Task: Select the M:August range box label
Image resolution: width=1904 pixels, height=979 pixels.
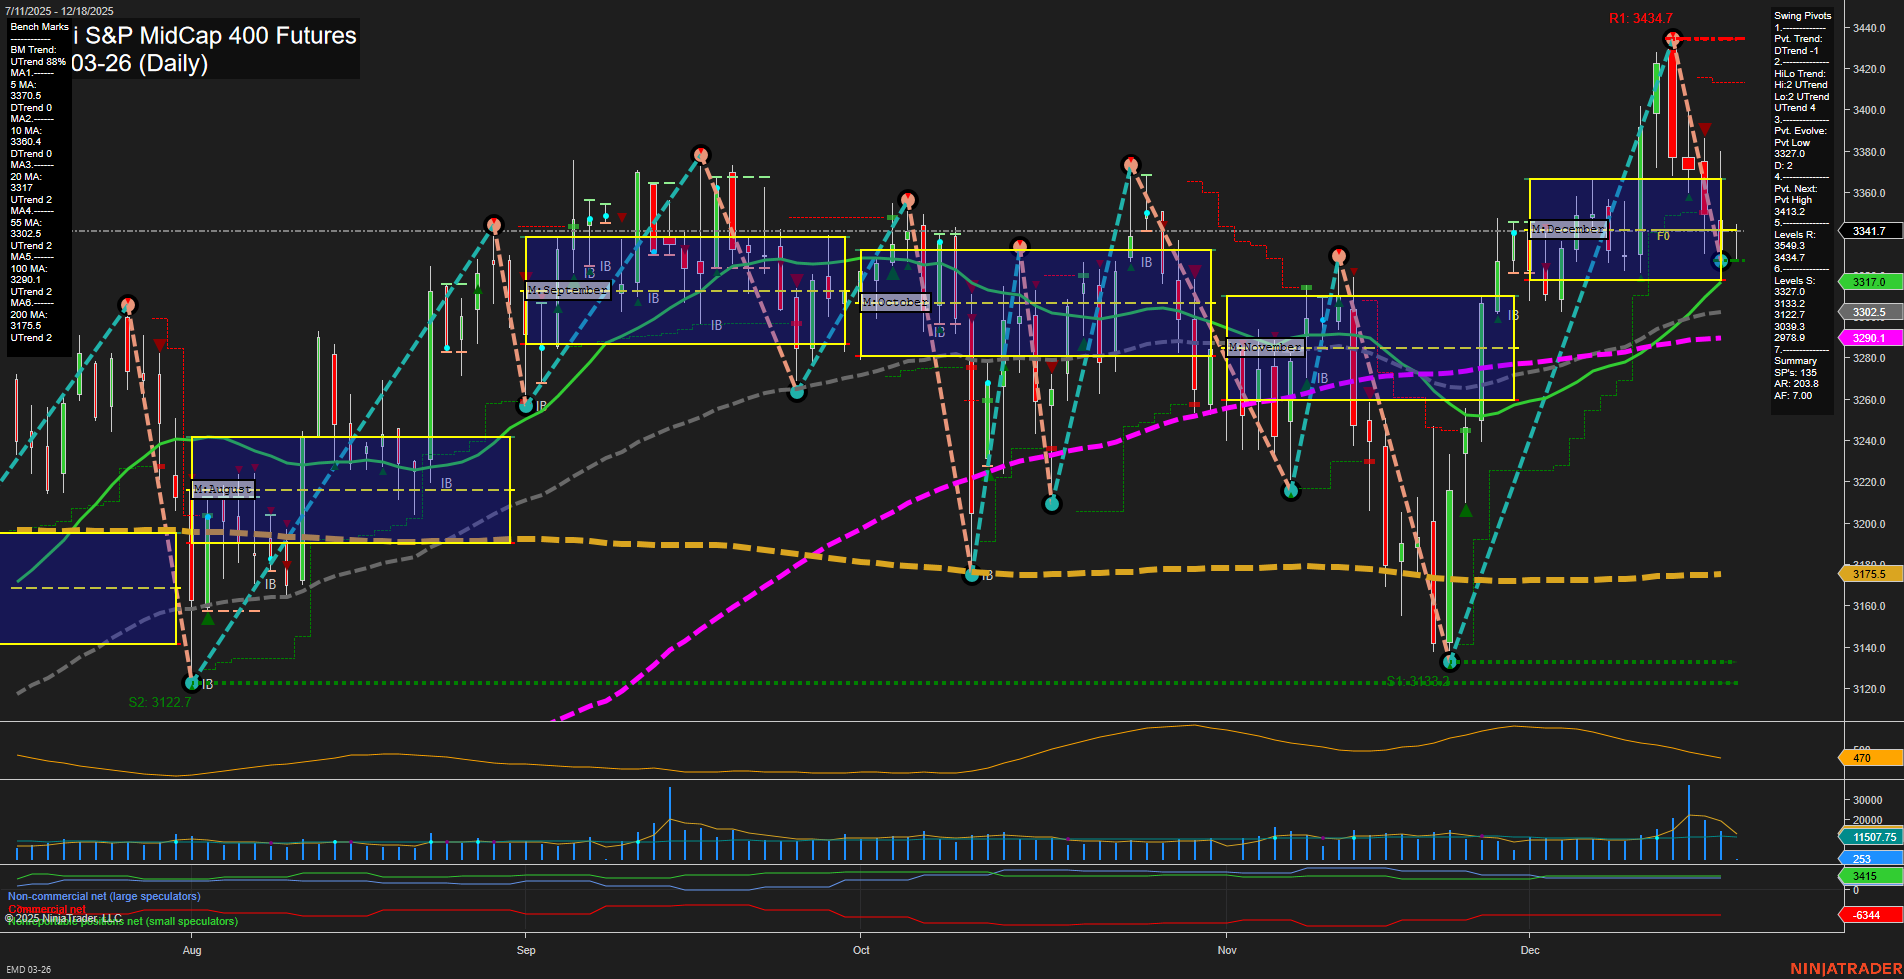Action: (224, 488)
